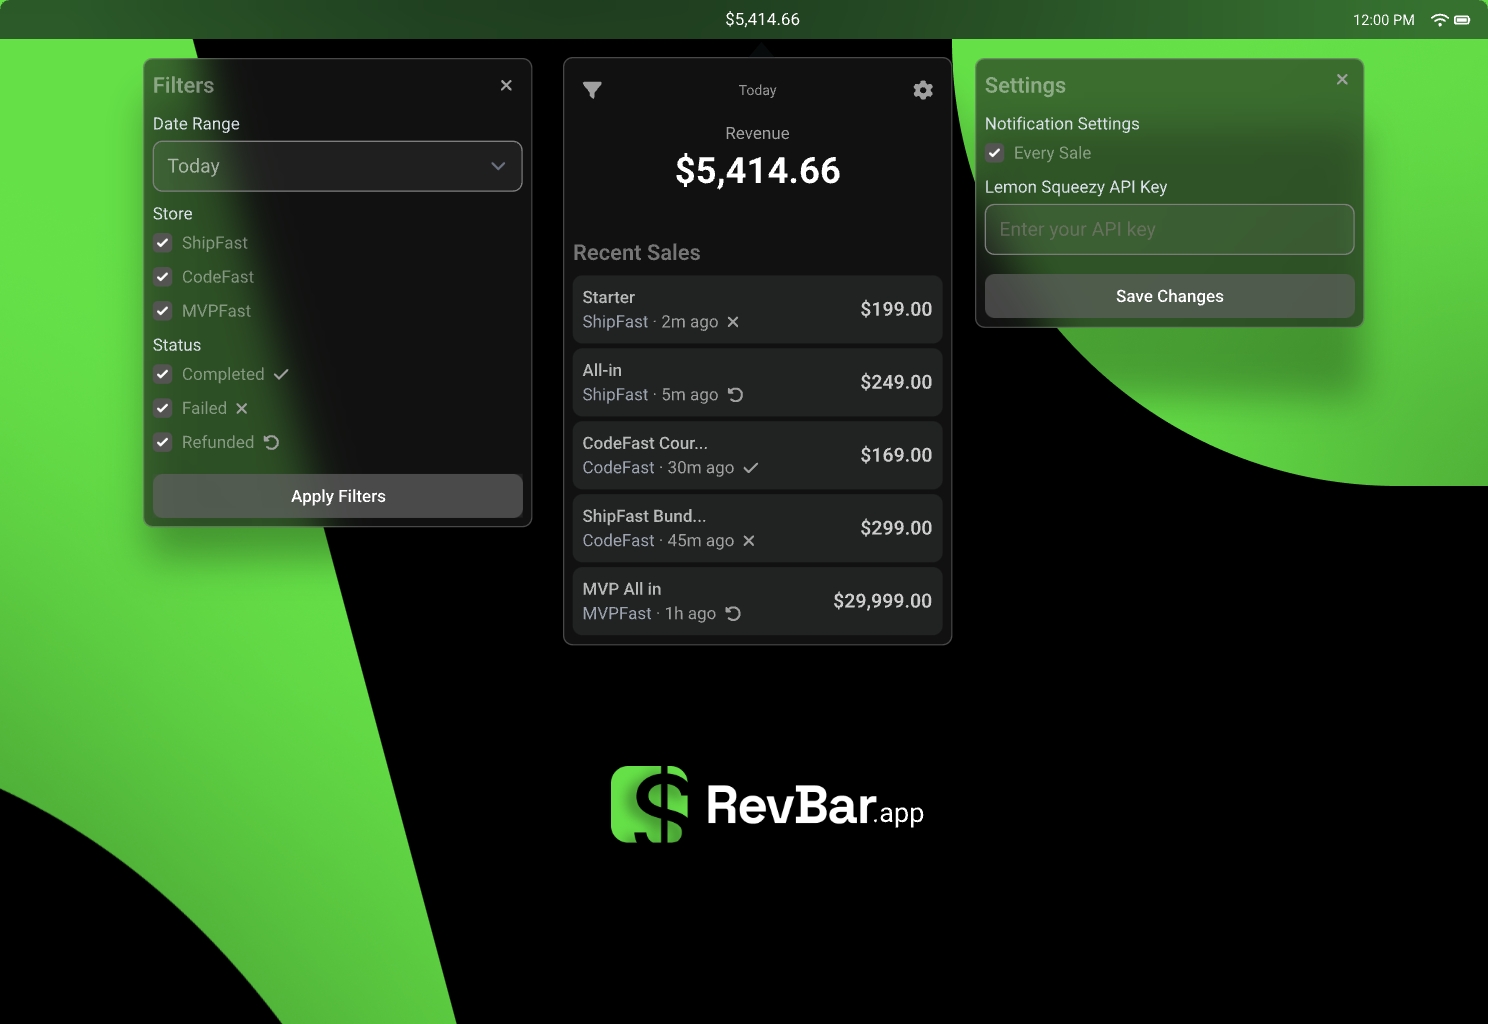Click the Lemon Squeezy API key field
Viewport: 1488px width, 1024px height.
1169,229
